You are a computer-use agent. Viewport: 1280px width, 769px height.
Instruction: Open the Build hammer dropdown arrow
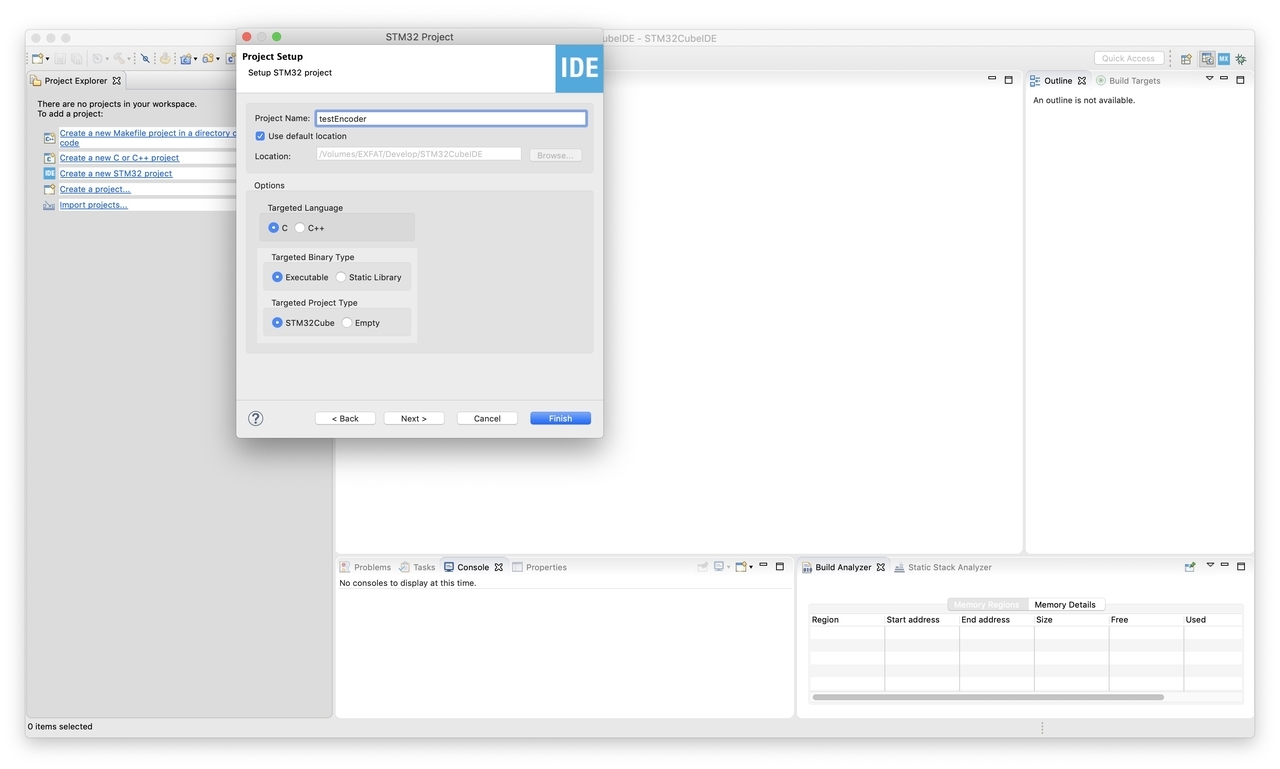click(x=129, y=60)
